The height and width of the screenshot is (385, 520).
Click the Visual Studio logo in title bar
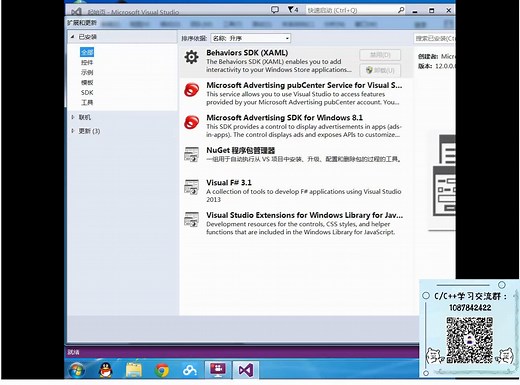(76, 12)
